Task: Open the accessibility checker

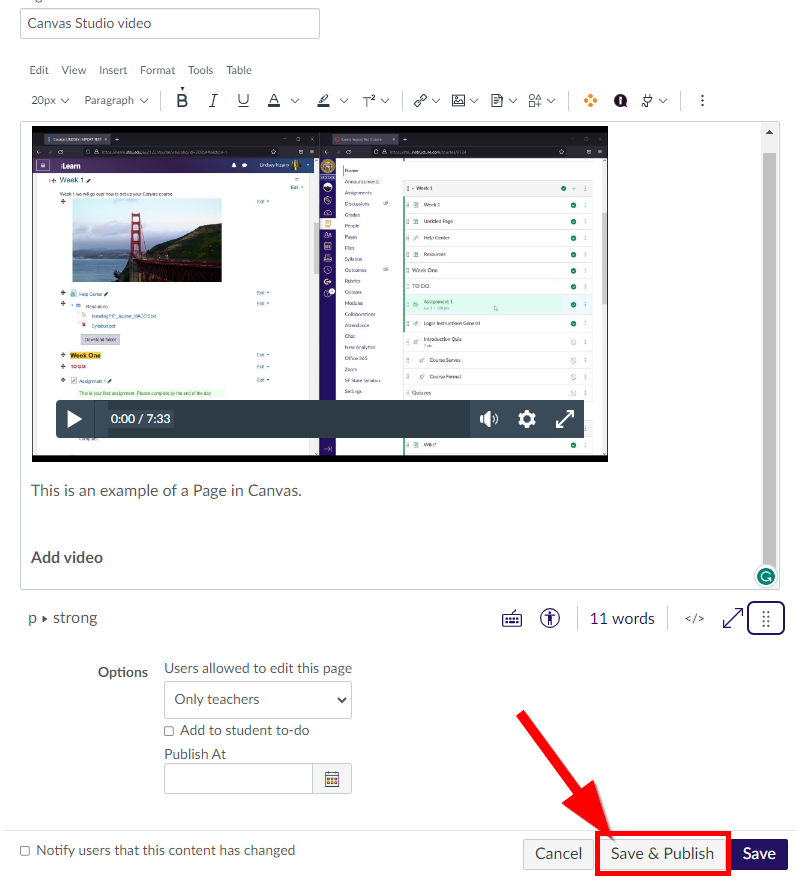Action: [550, 618]
